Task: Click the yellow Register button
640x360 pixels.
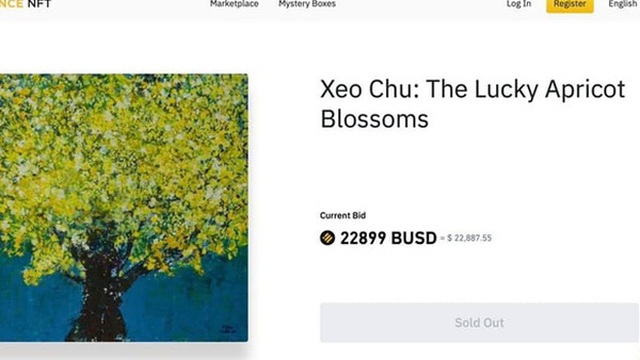Action: pyautogui.click(x=570, y=5)
